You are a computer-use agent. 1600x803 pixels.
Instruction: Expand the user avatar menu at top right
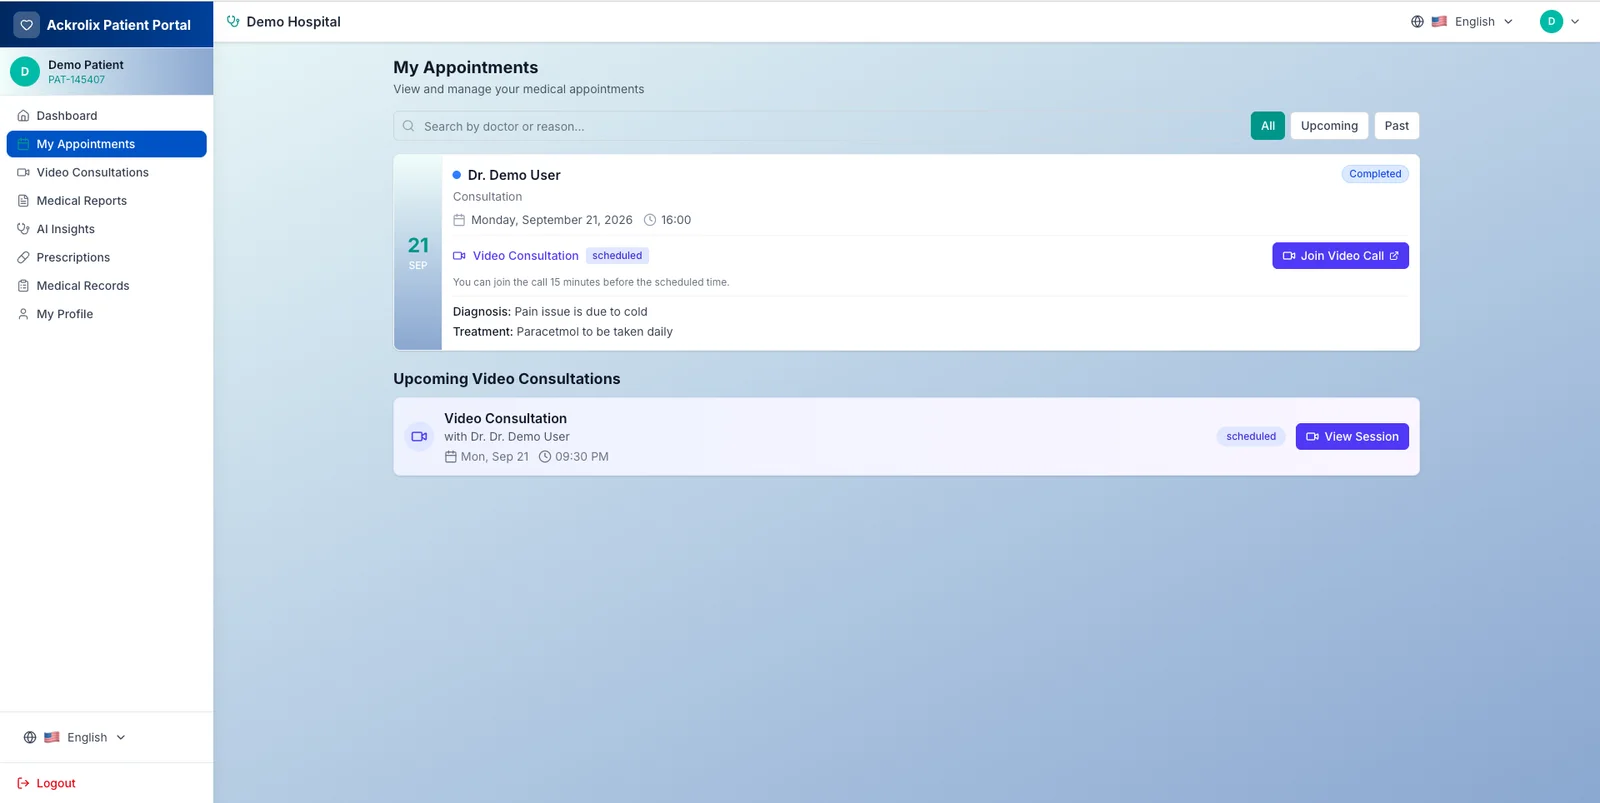[1559, 21]
